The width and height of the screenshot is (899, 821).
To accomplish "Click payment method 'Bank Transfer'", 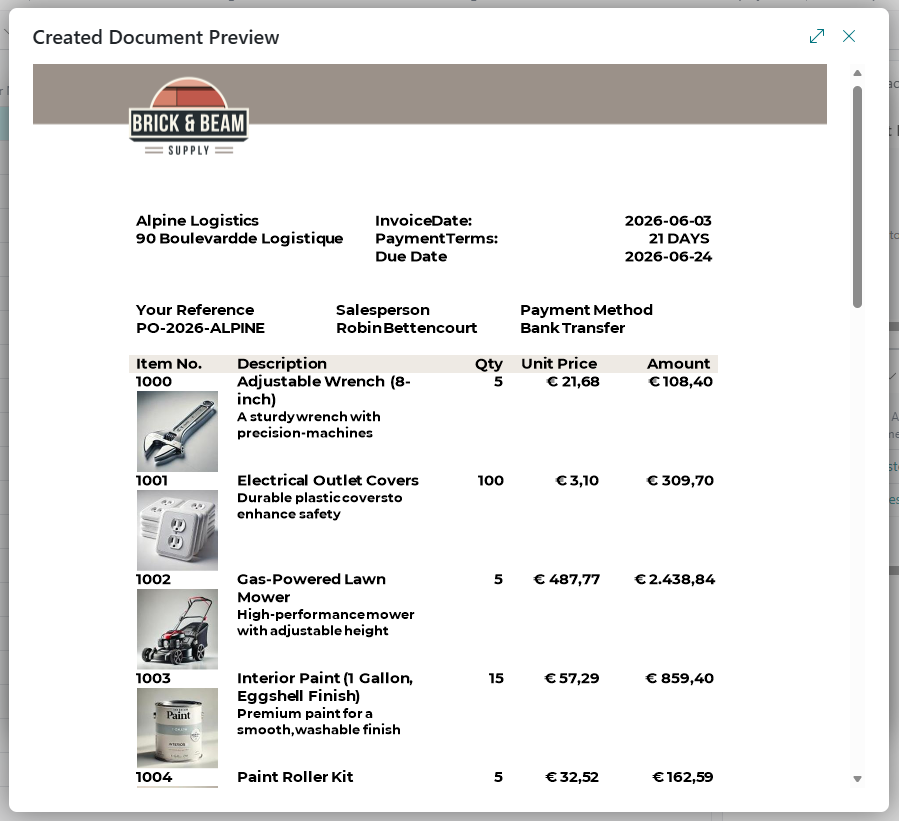I will [572, 328].
